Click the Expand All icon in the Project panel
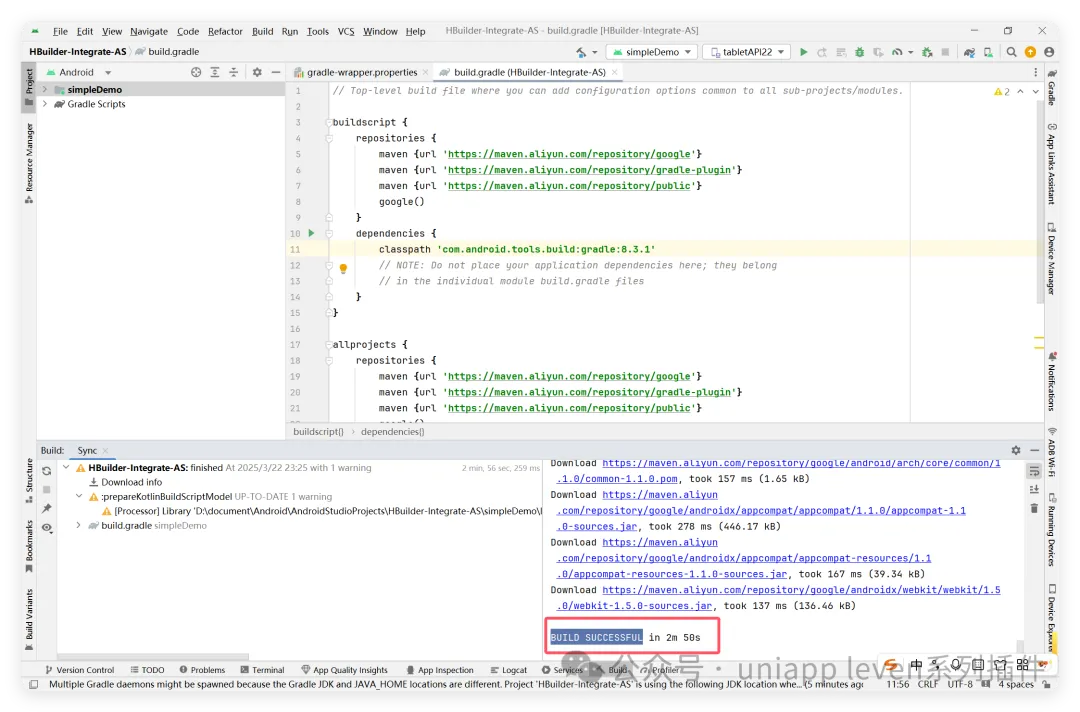The height and width of the screenshot is (712, 1080). tap(215, 72)
